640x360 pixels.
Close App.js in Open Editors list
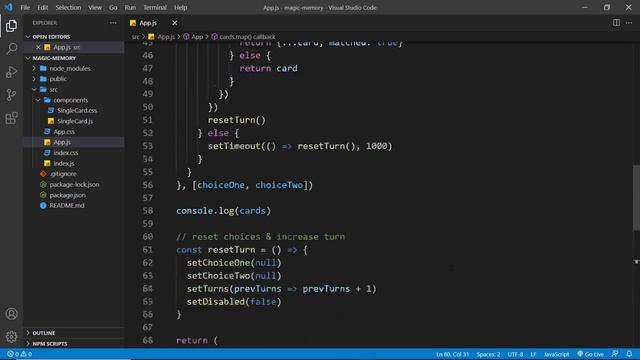pos(38,47)
